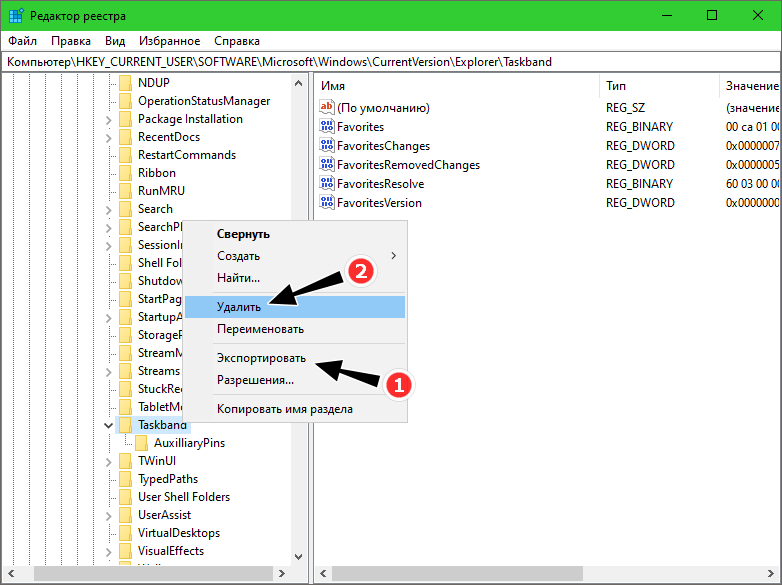
Task: Open the Файл menu
Action: 23,41
